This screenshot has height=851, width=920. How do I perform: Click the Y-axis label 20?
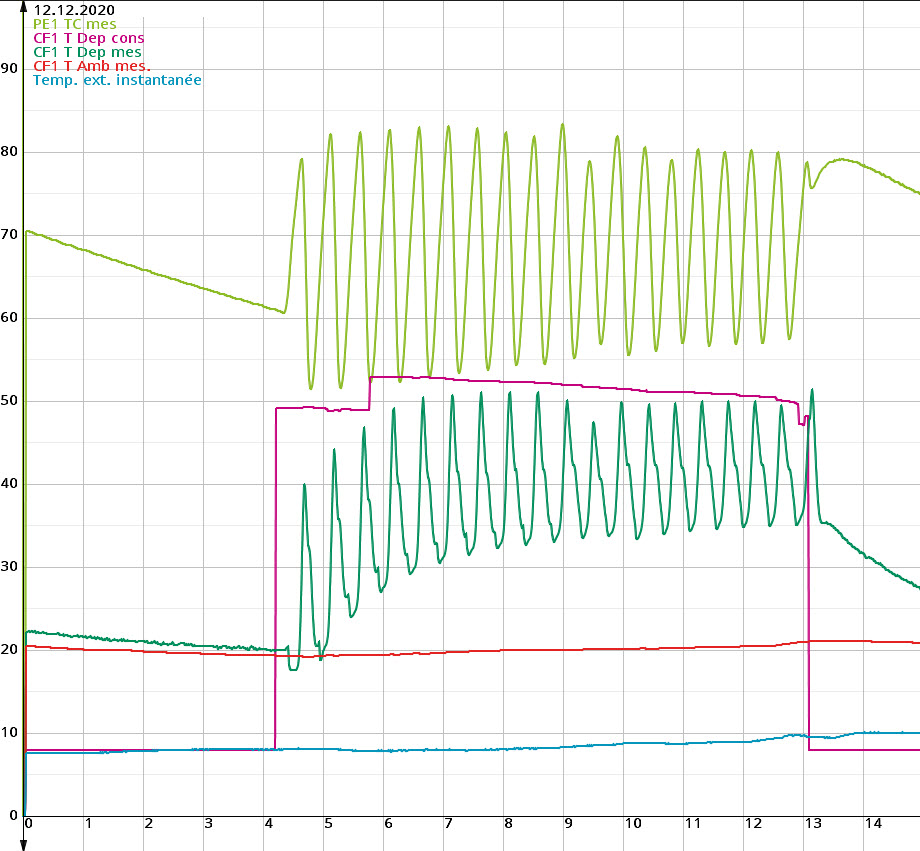tap(9, 650)
